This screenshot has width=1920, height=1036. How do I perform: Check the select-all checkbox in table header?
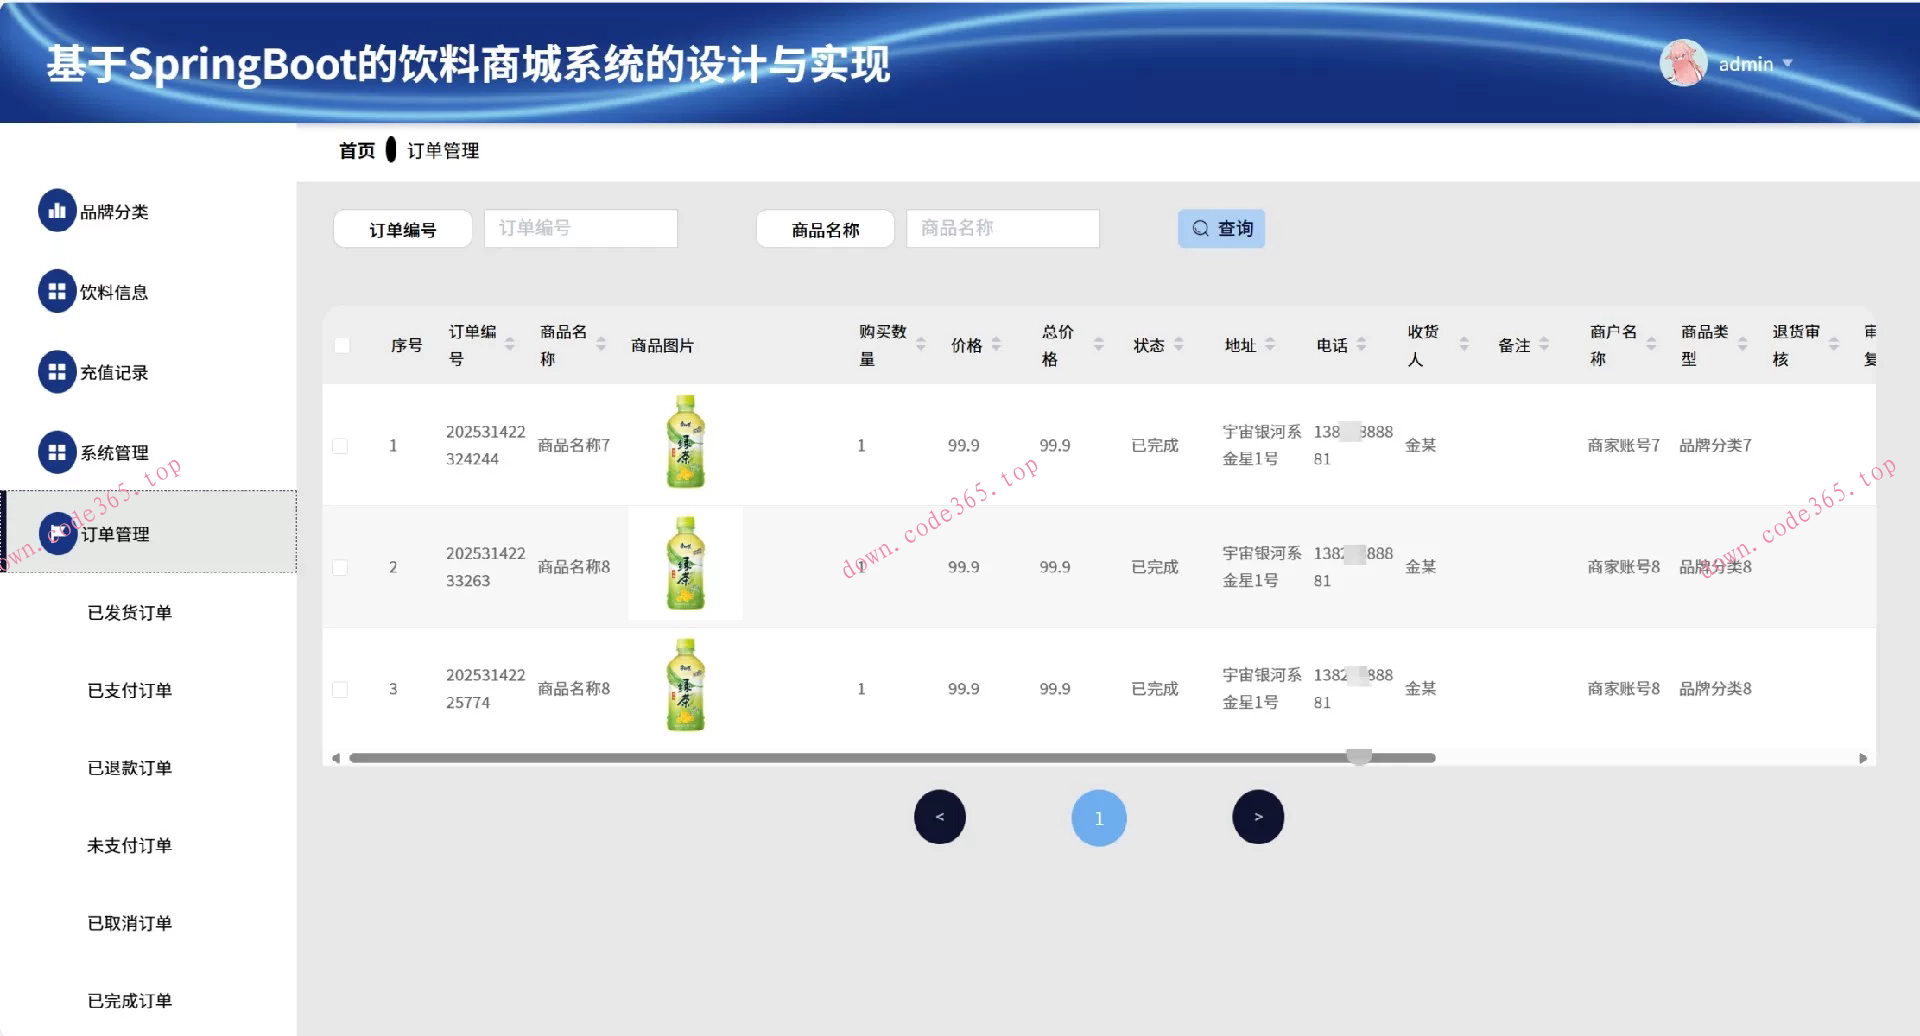pos(341,344)
